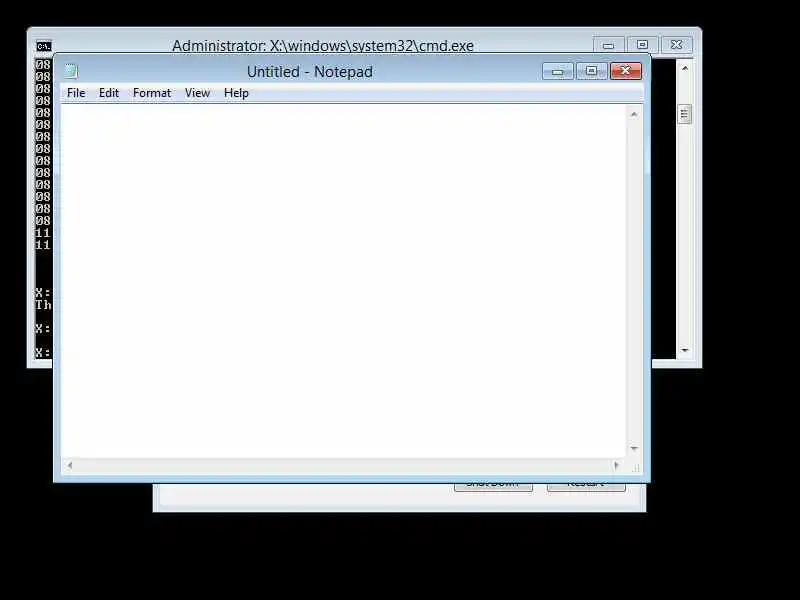Click cmd.exe scrollbar down arrow
This screenshot has height=600, width=800.
(685, 350)
